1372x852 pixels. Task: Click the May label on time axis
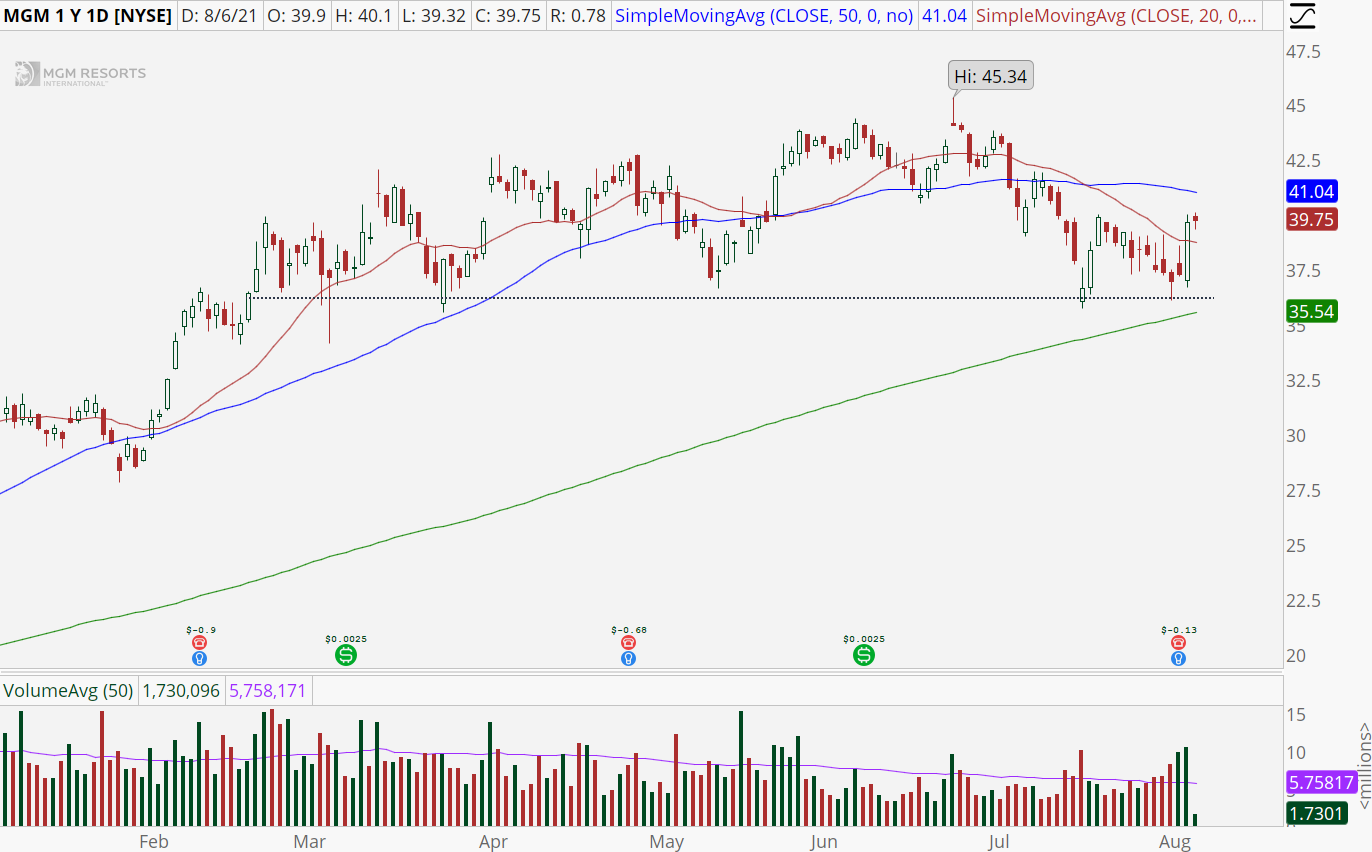point(665,842)
